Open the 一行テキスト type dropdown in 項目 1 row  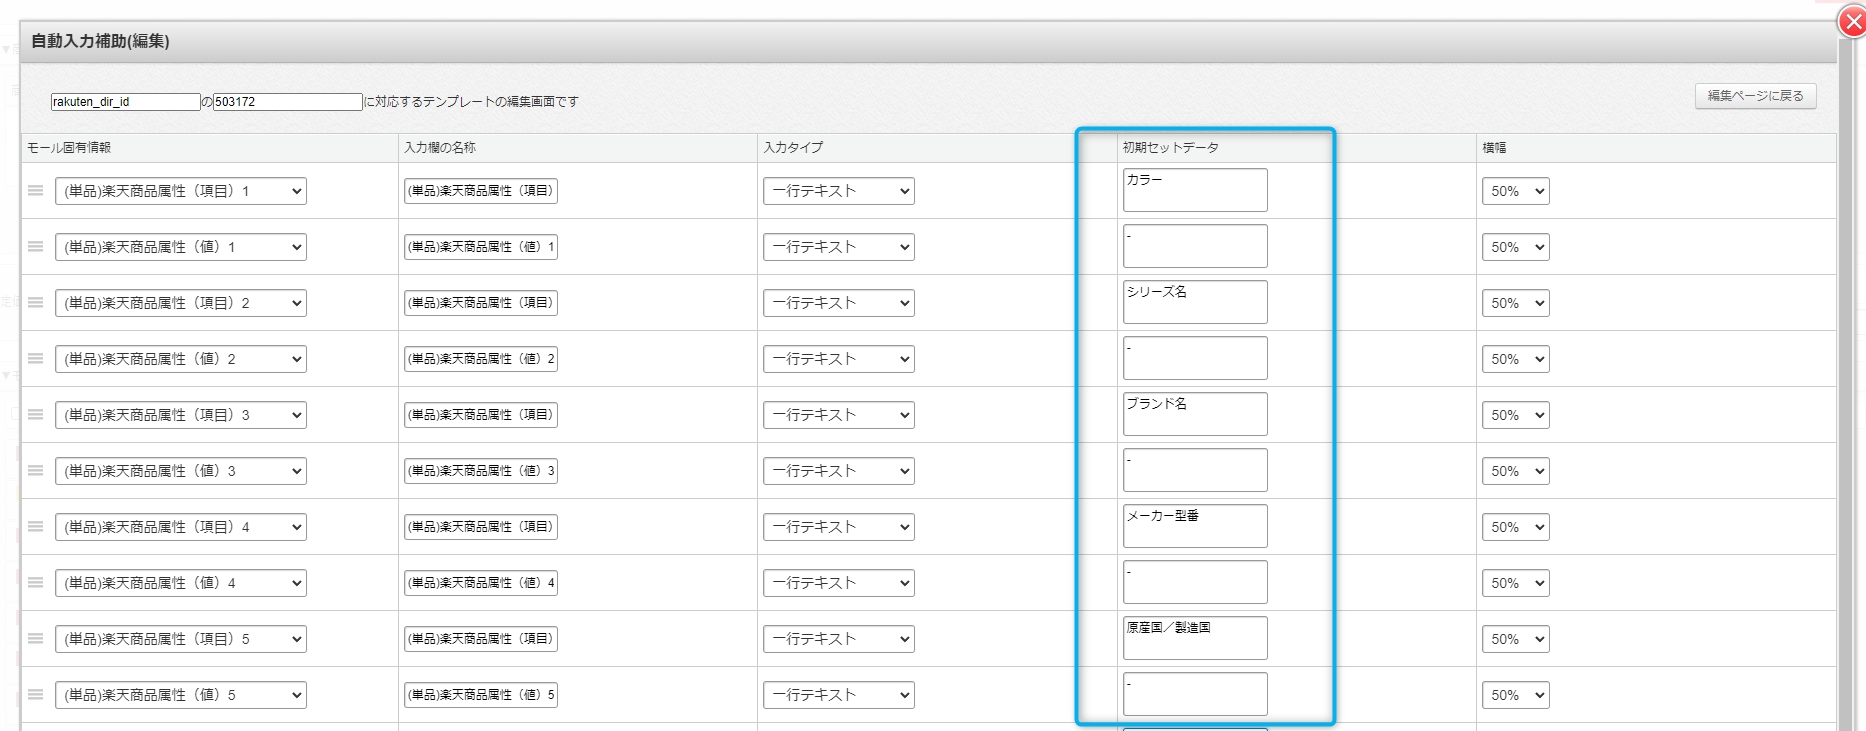839,191
